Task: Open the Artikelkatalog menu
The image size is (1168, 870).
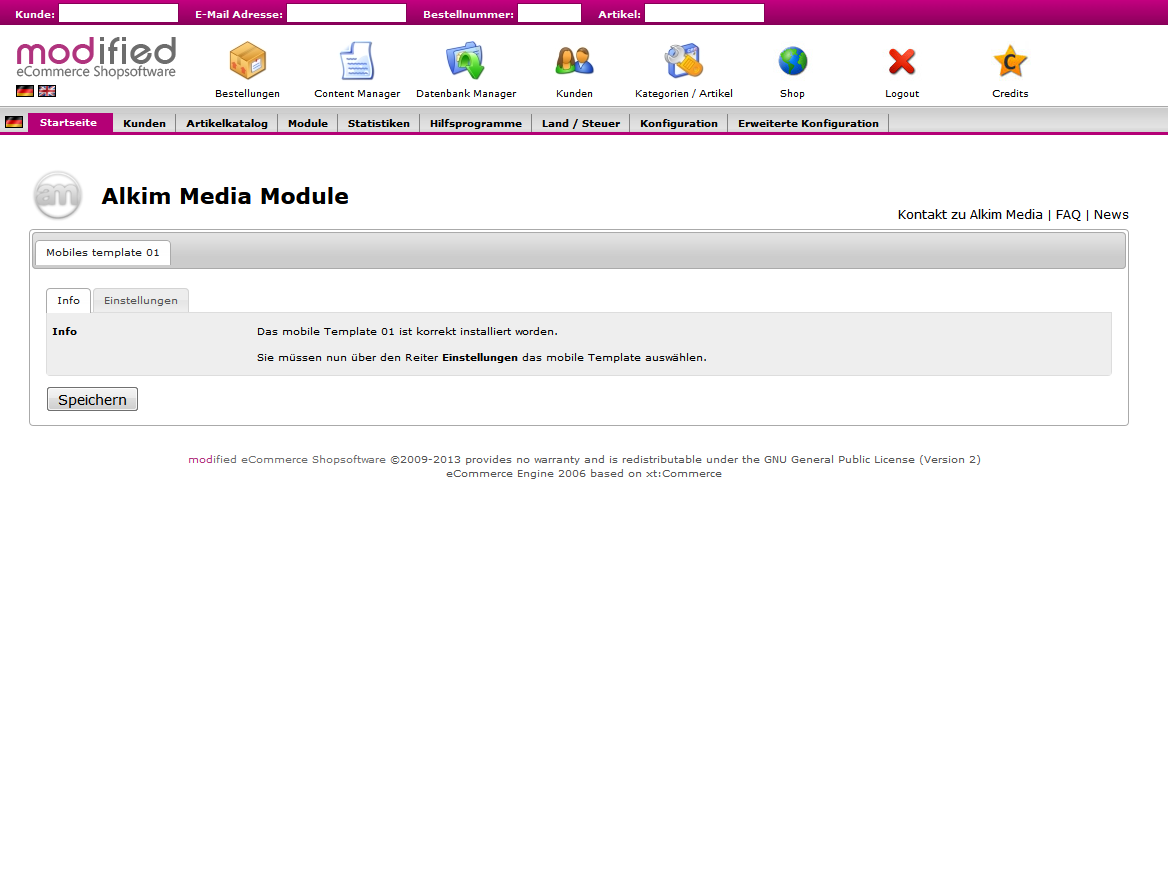Action: tap(227, 124)
